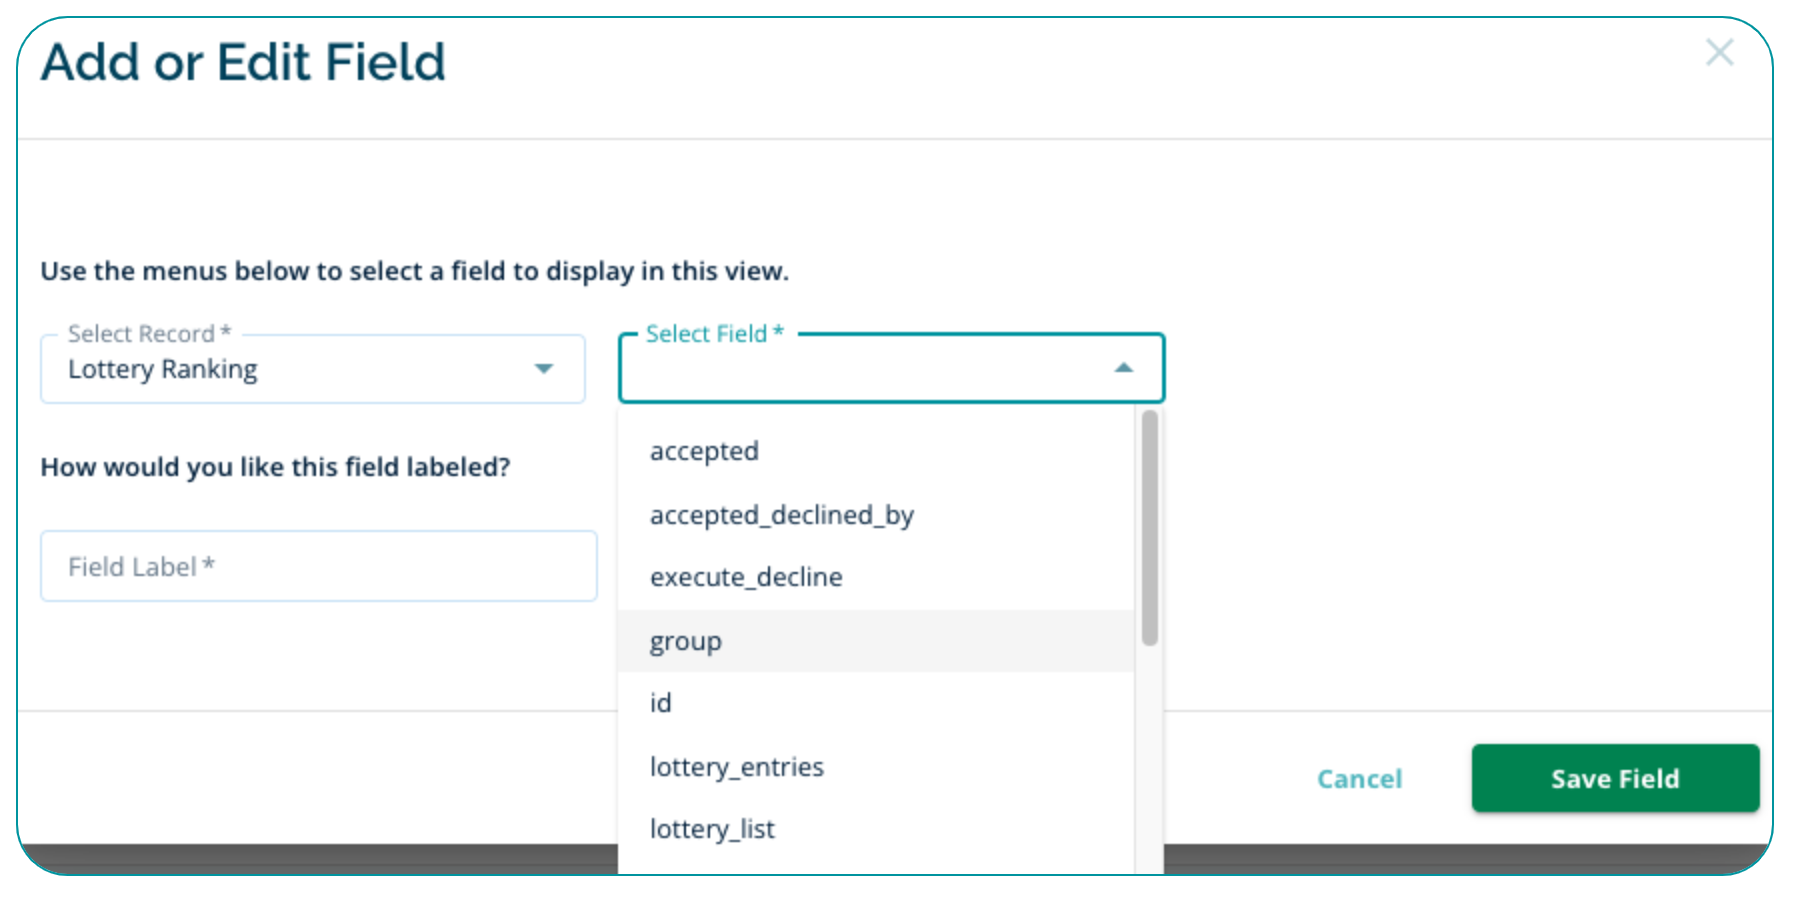The width and height of the screenshot is (1800, 912).
Task: Pick the execute_decline field option
Action: click(x=746, y=577)
